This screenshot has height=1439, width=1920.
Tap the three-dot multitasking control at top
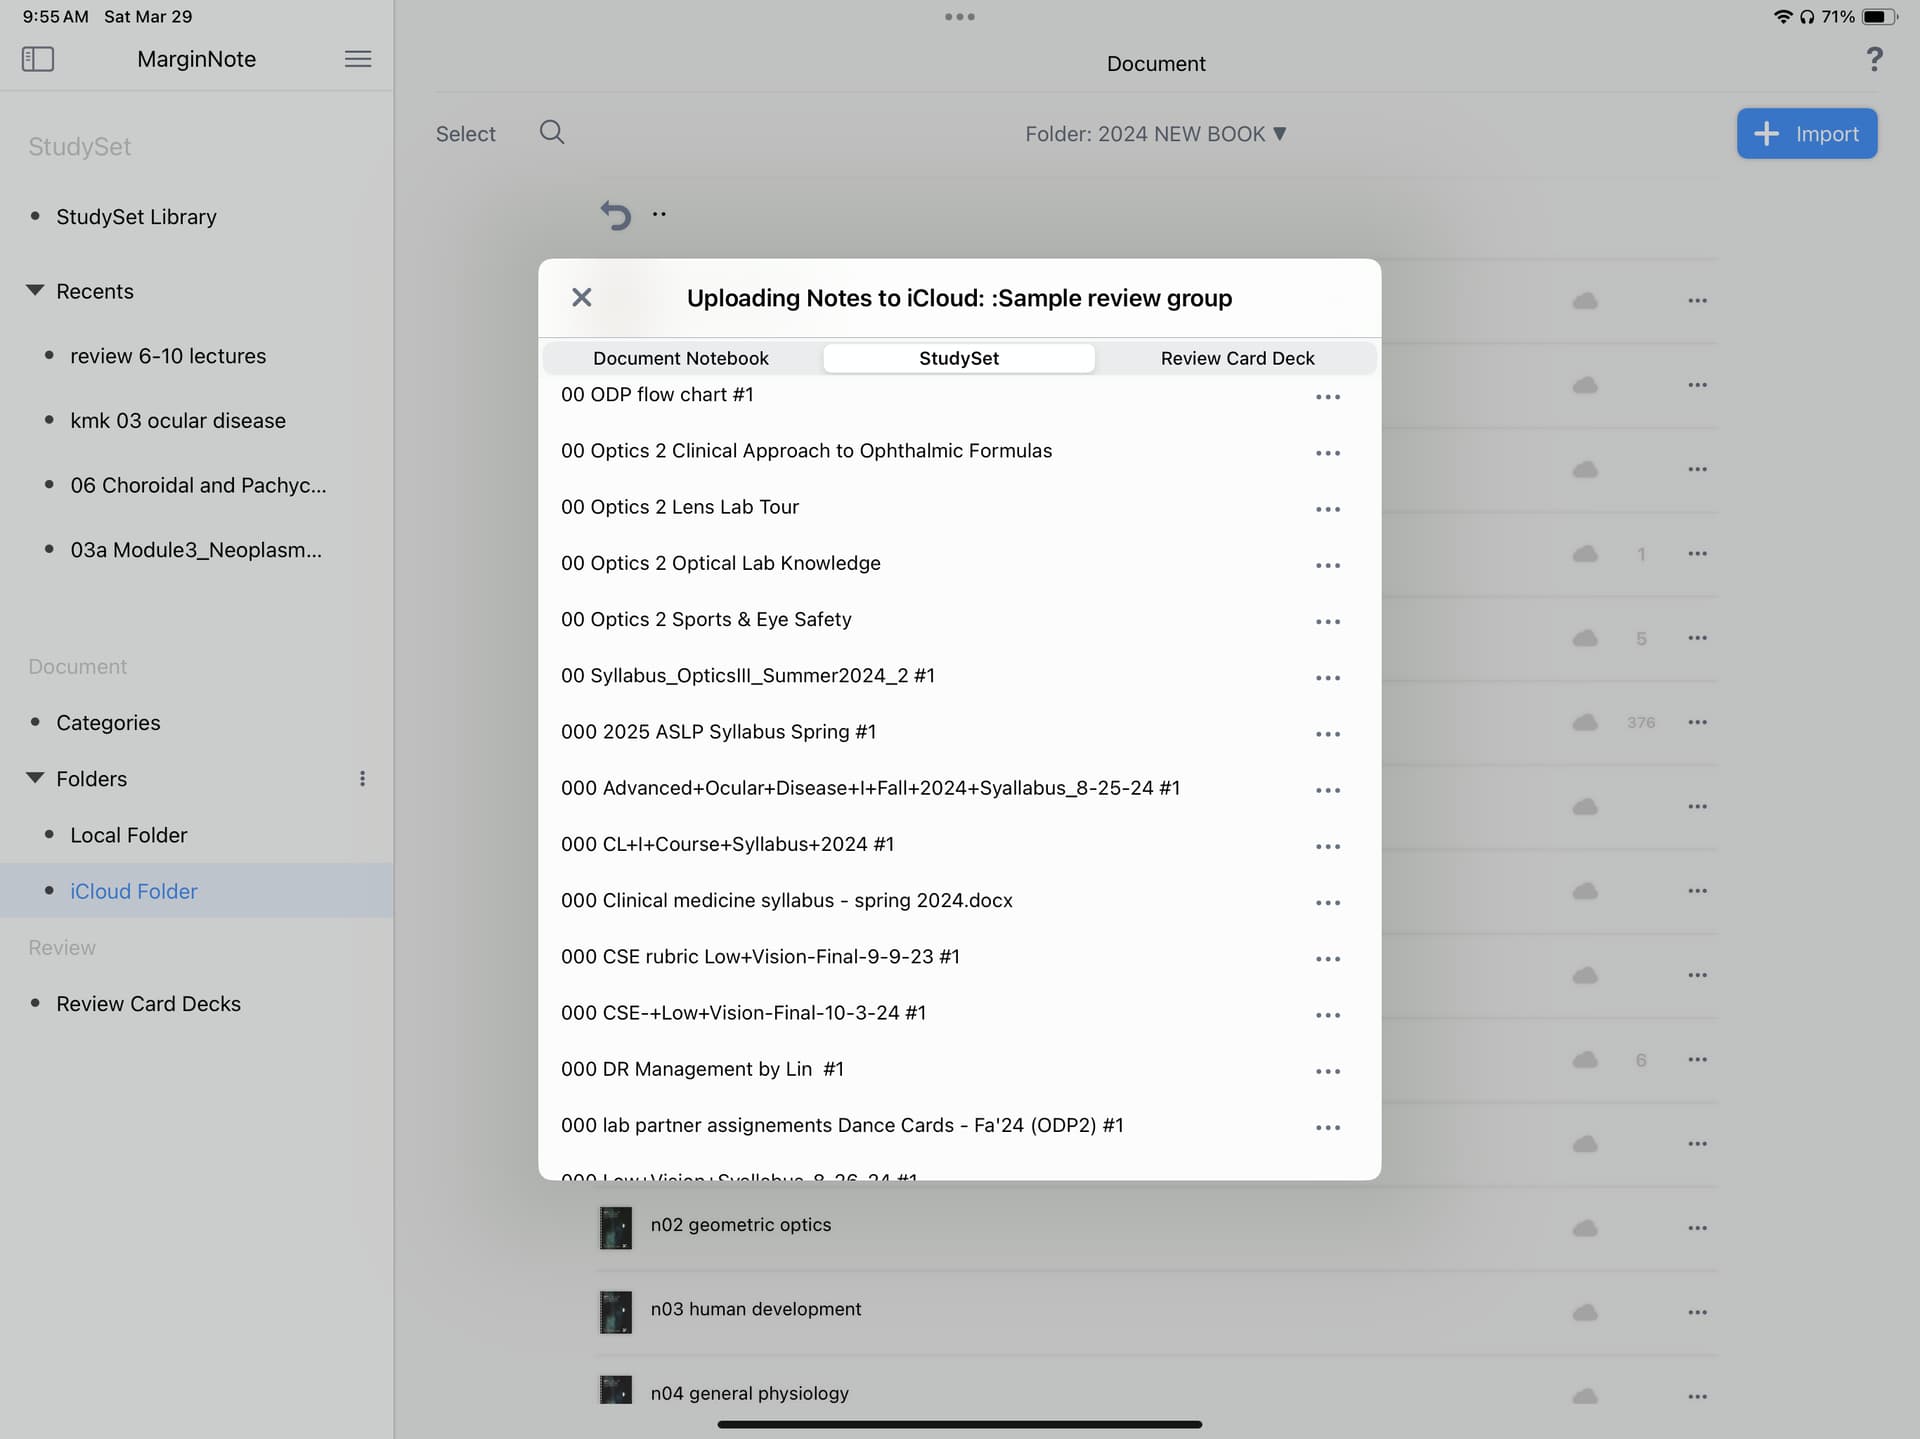point(960,16)
